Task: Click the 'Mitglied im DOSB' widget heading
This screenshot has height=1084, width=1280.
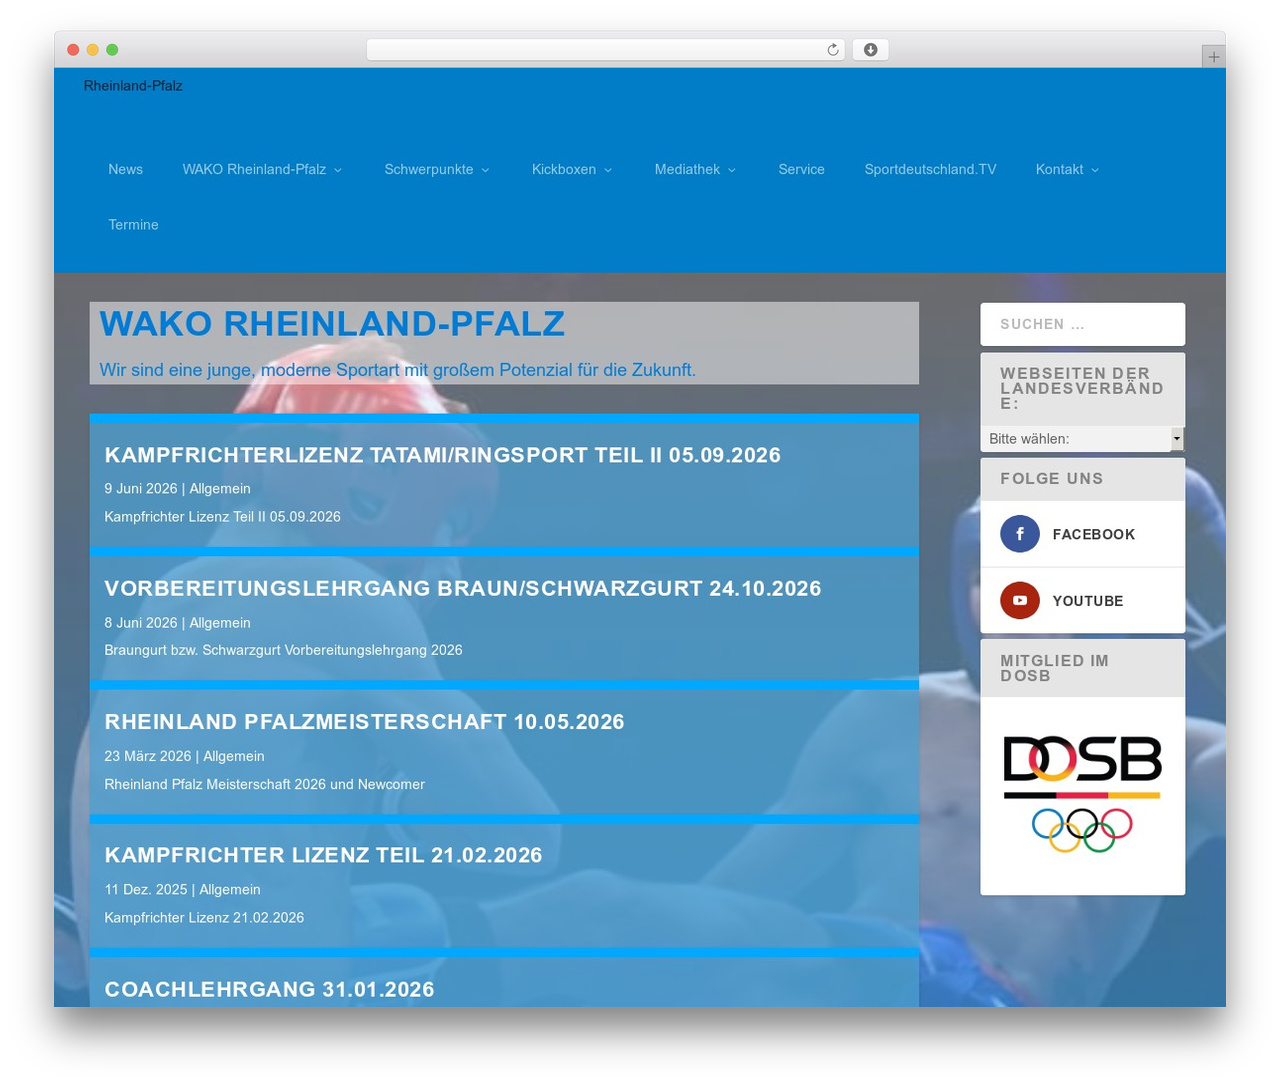Action: point(1054,668)
